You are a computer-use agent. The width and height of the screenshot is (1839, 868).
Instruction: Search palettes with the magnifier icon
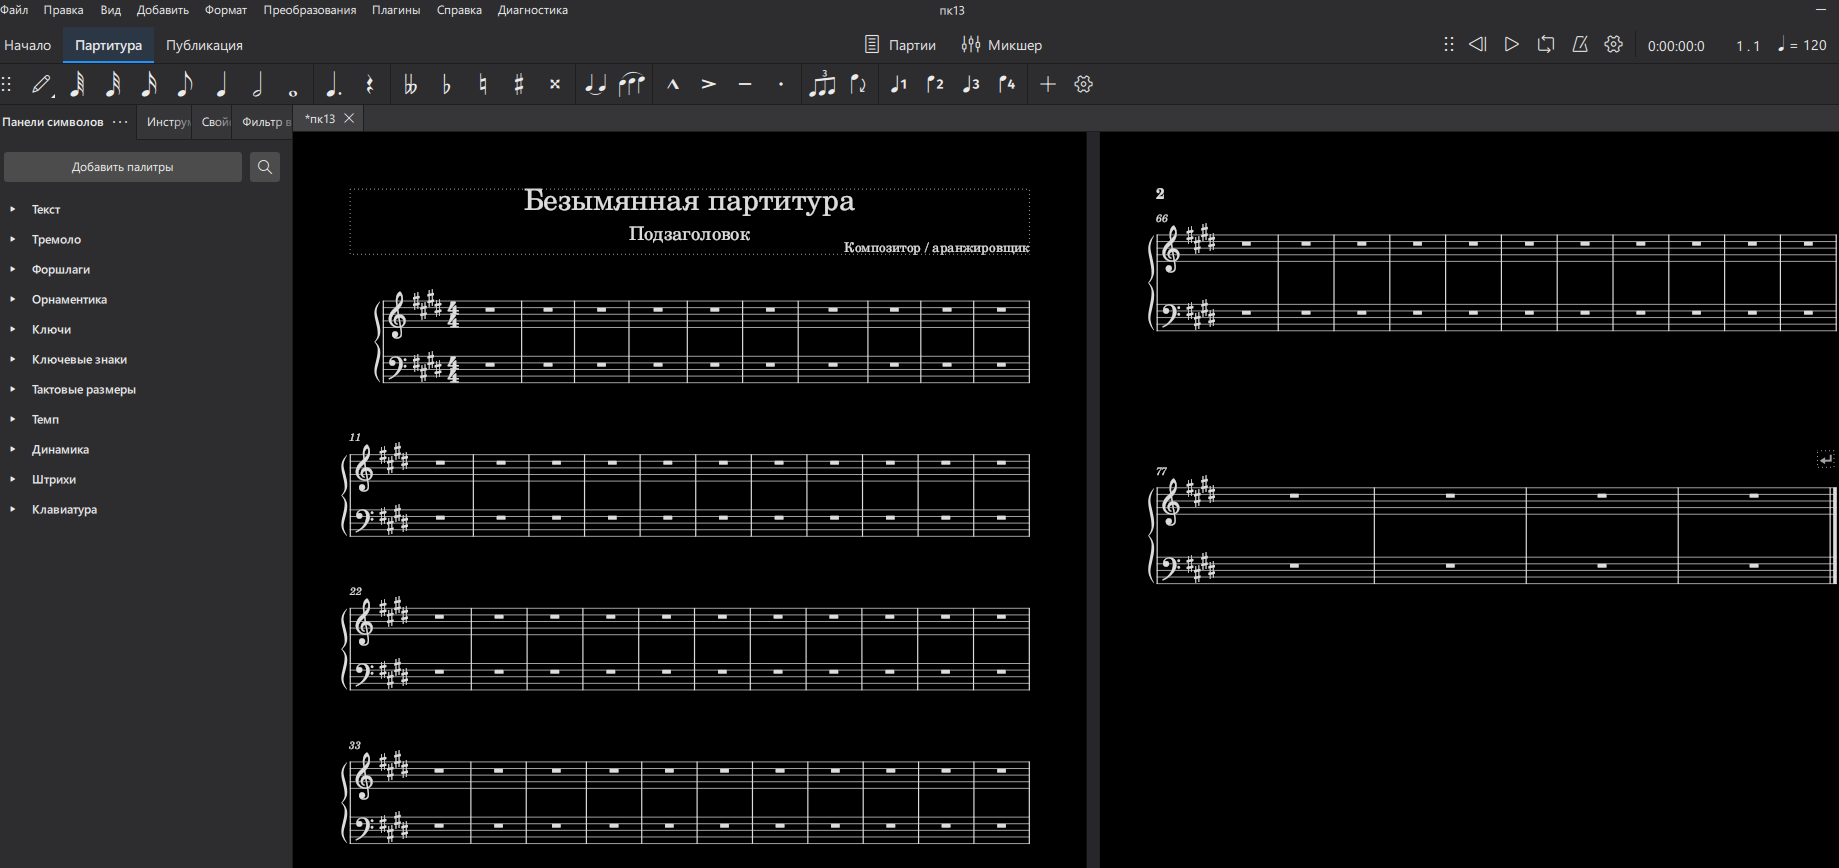click(x=265, y=167)
